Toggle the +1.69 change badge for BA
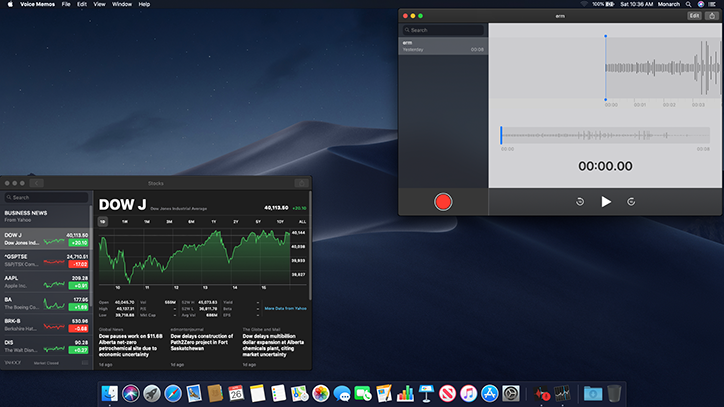 (78, 307)
